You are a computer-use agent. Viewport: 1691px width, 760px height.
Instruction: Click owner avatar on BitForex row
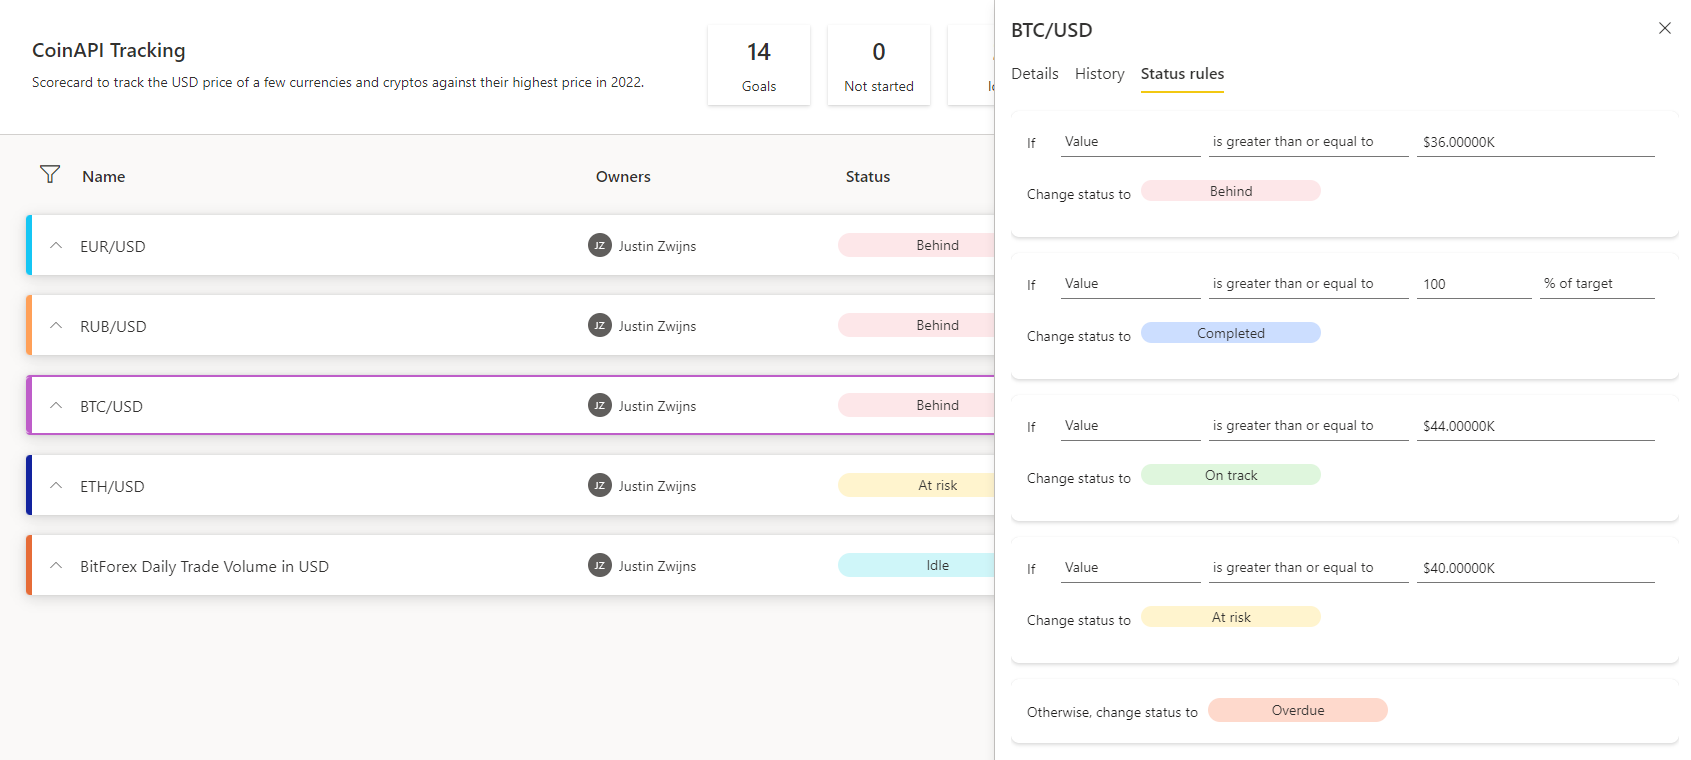tap(599, 566)
